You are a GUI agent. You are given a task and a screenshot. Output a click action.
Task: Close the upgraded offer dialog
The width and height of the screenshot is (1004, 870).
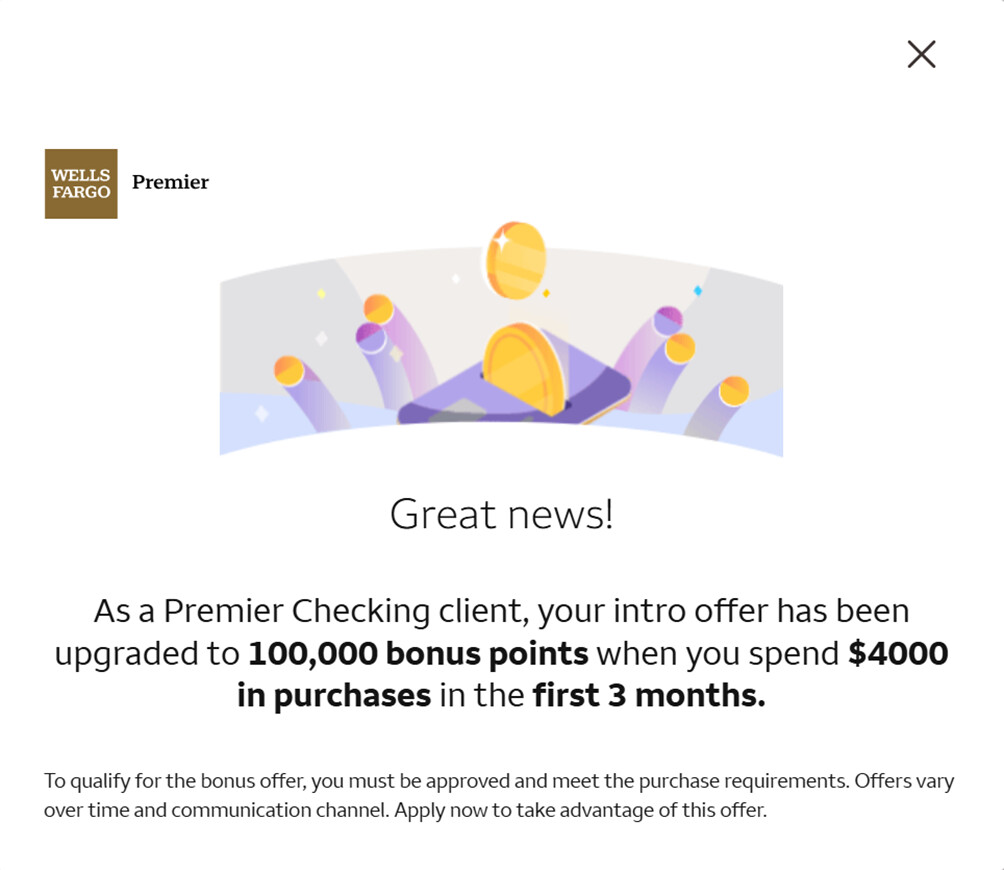921,54
